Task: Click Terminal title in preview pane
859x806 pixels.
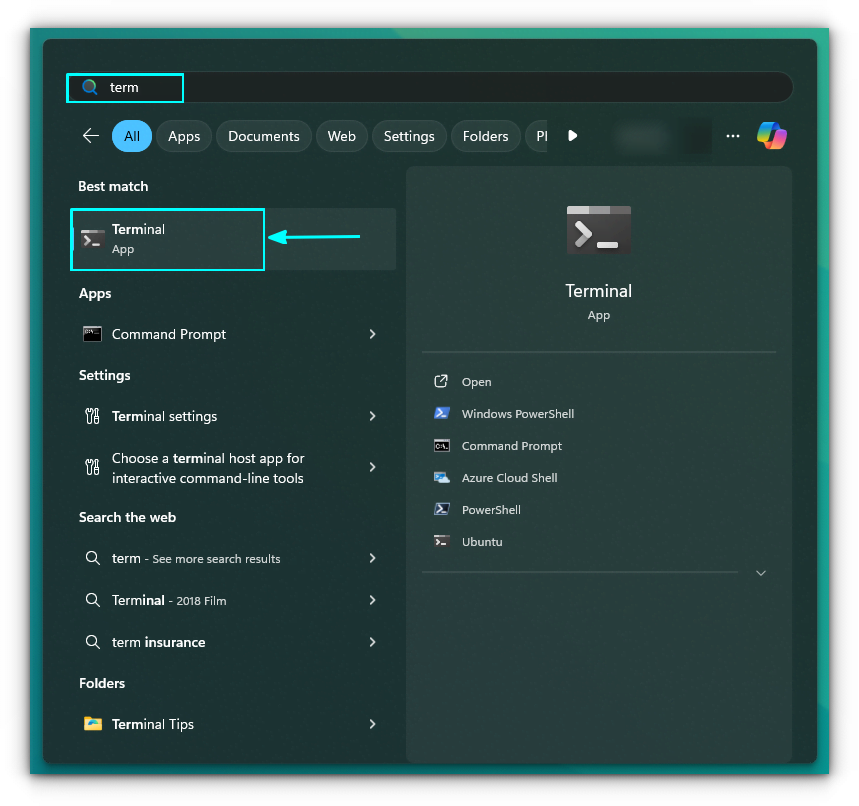Action: [x=599, y=291]
